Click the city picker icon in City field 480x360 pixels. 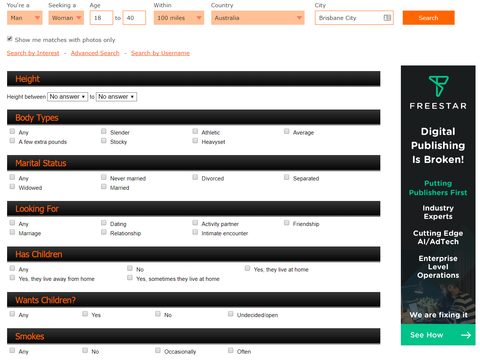387,18
